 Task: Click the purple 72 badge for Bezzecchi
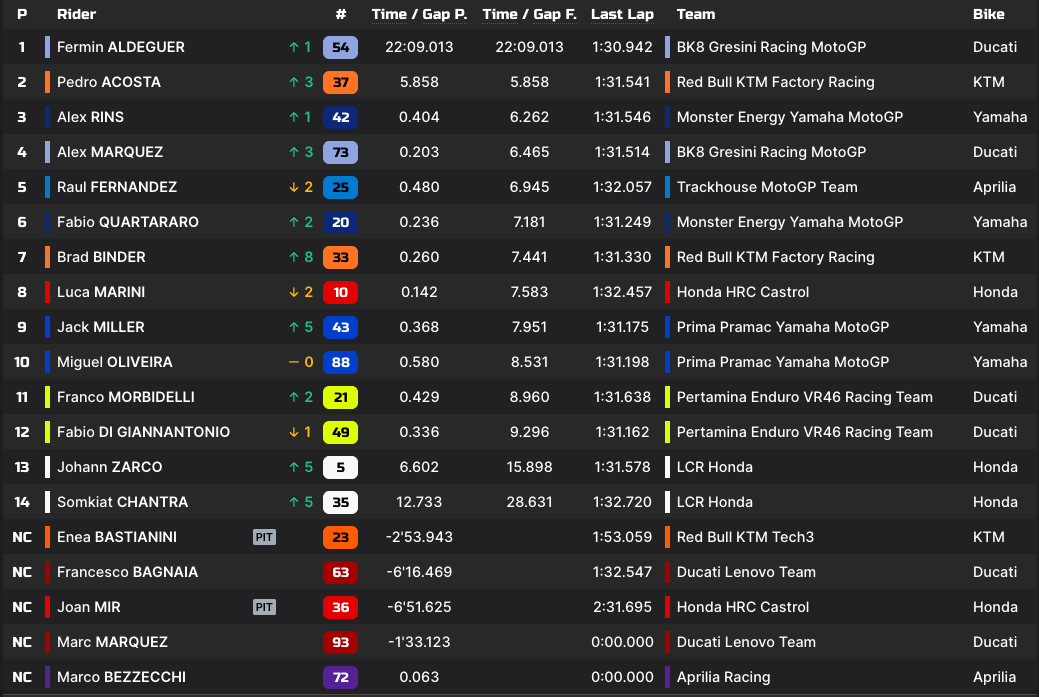pyautogui.click(x=340, y=677)
